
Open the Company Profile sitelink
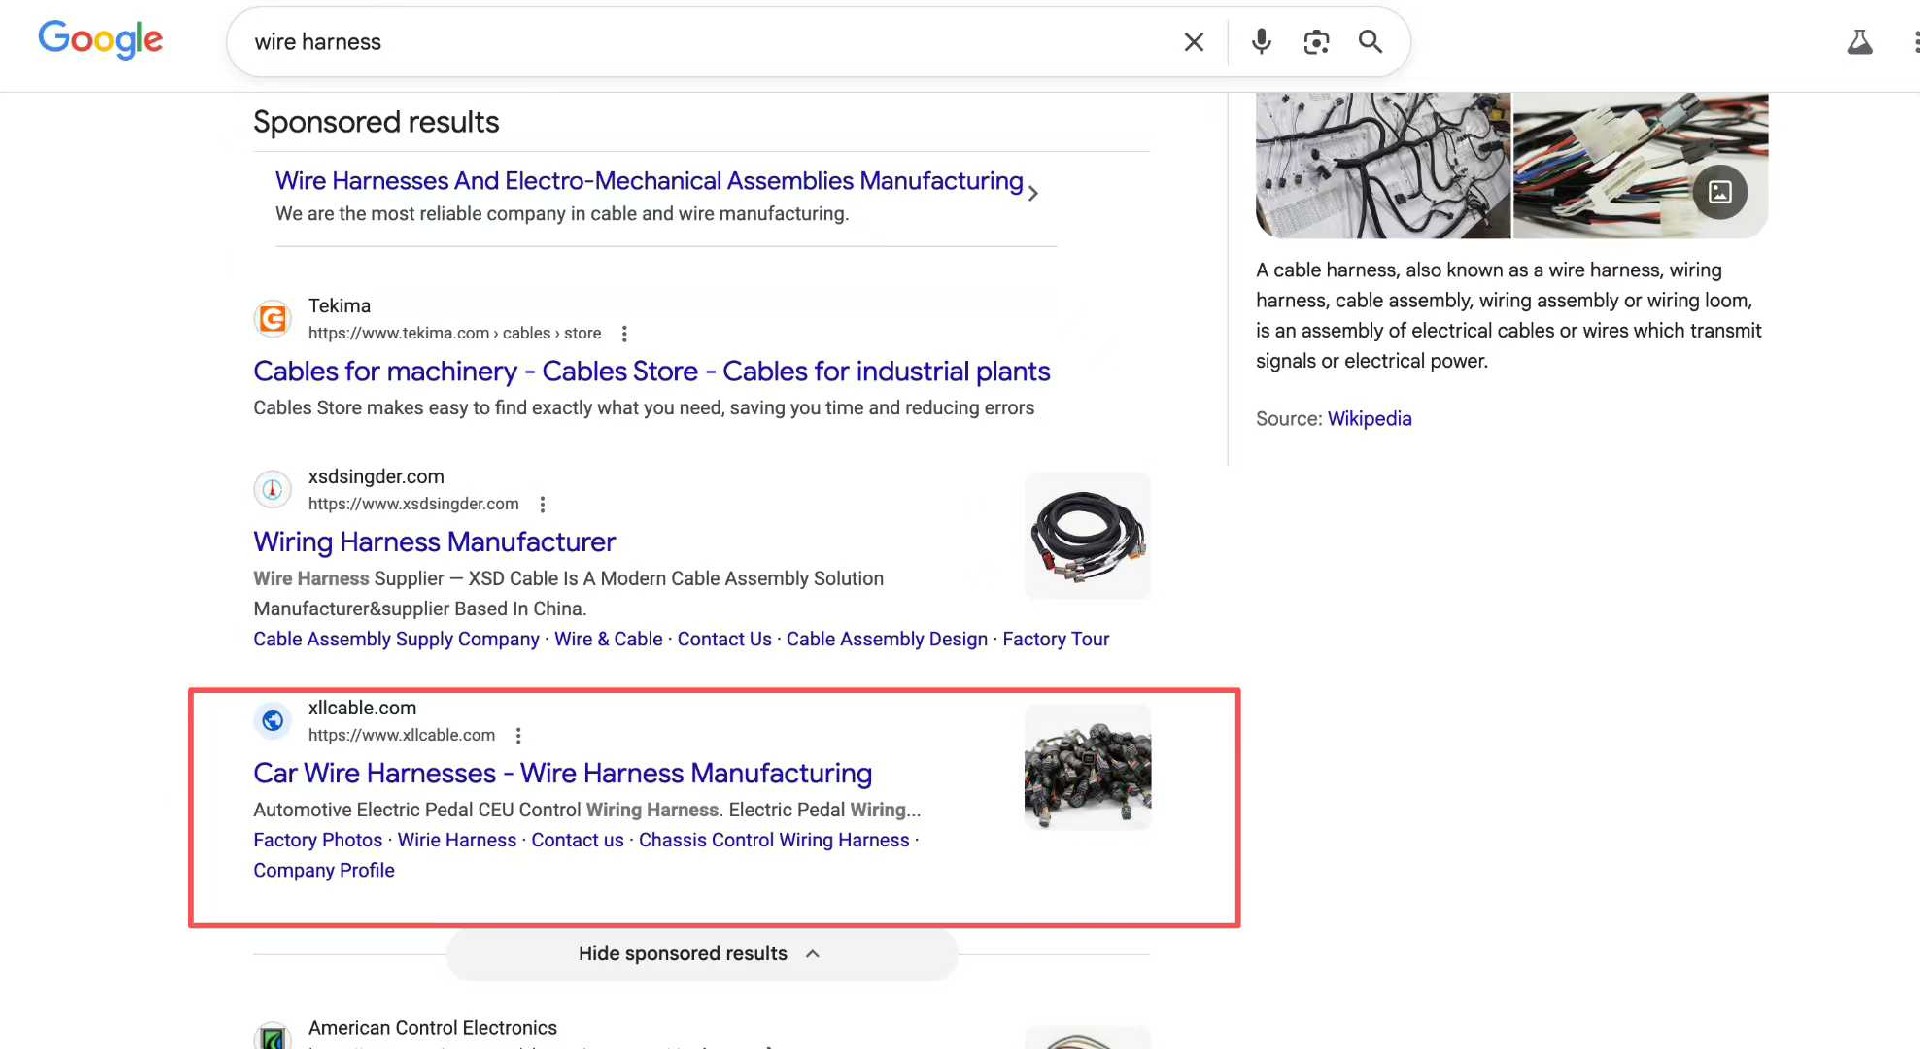coord(323,871)
